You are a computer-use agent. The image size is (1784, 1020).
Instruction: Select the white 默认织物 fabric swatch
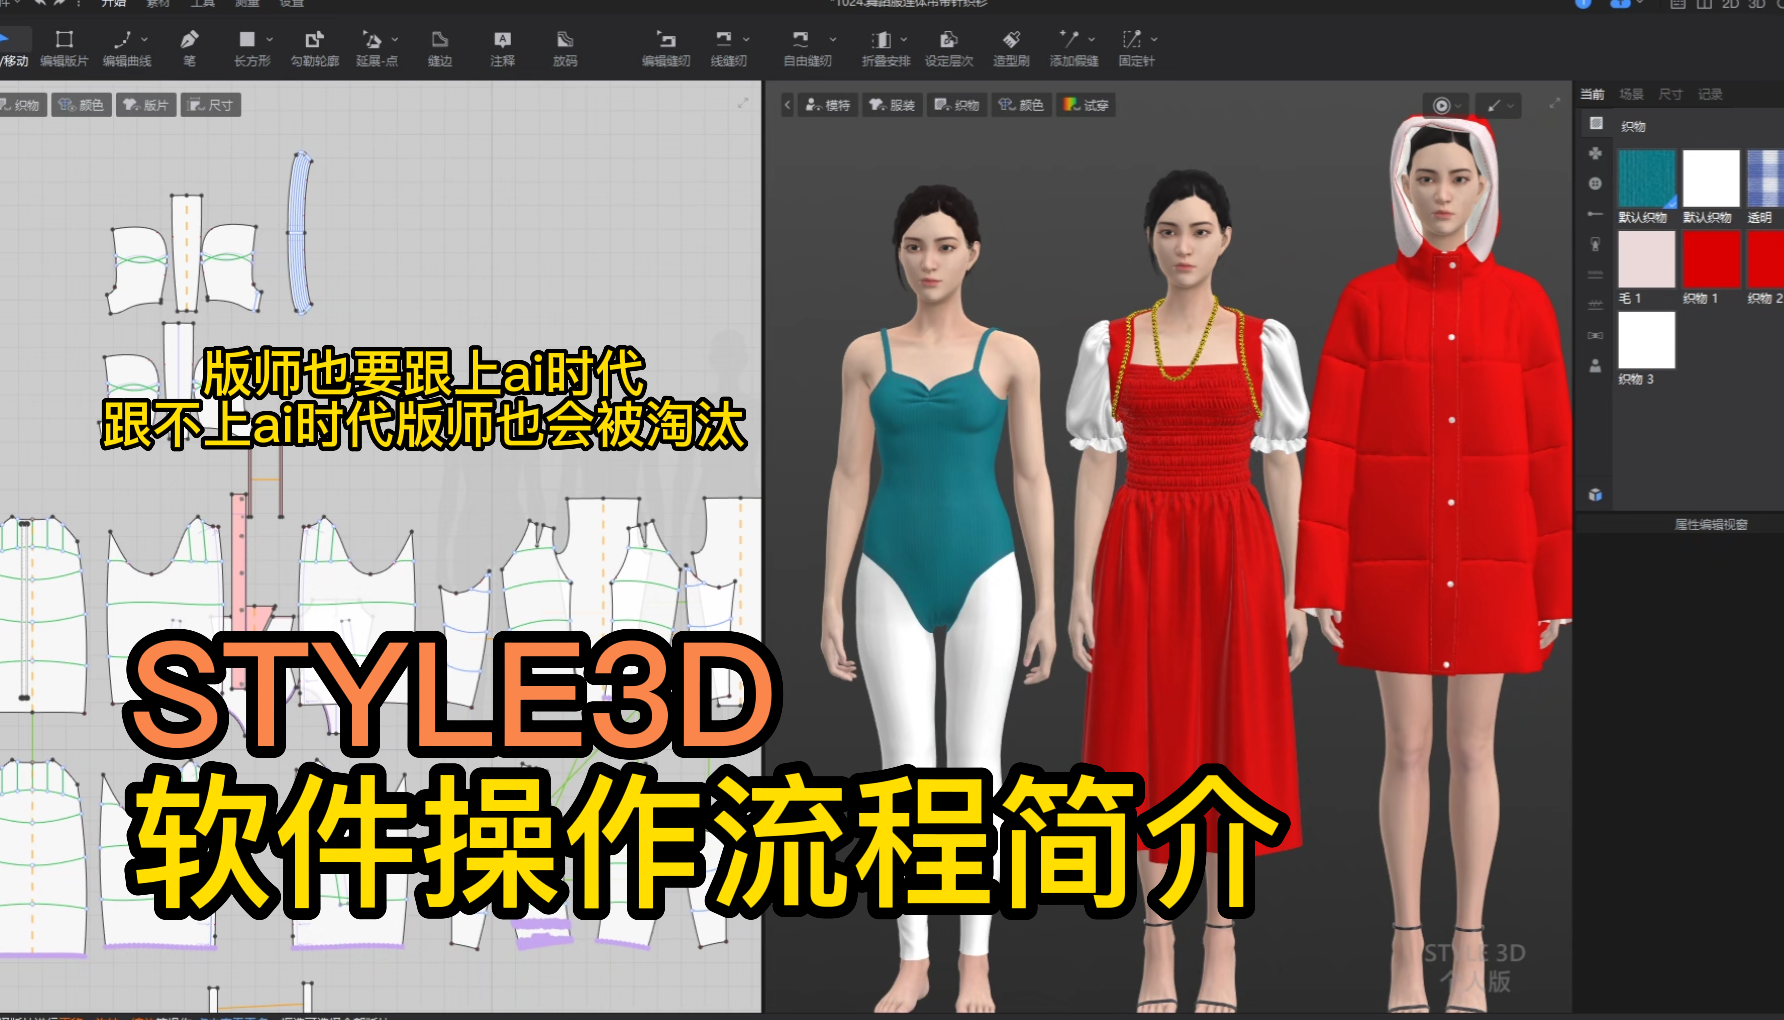point(1711,179)
